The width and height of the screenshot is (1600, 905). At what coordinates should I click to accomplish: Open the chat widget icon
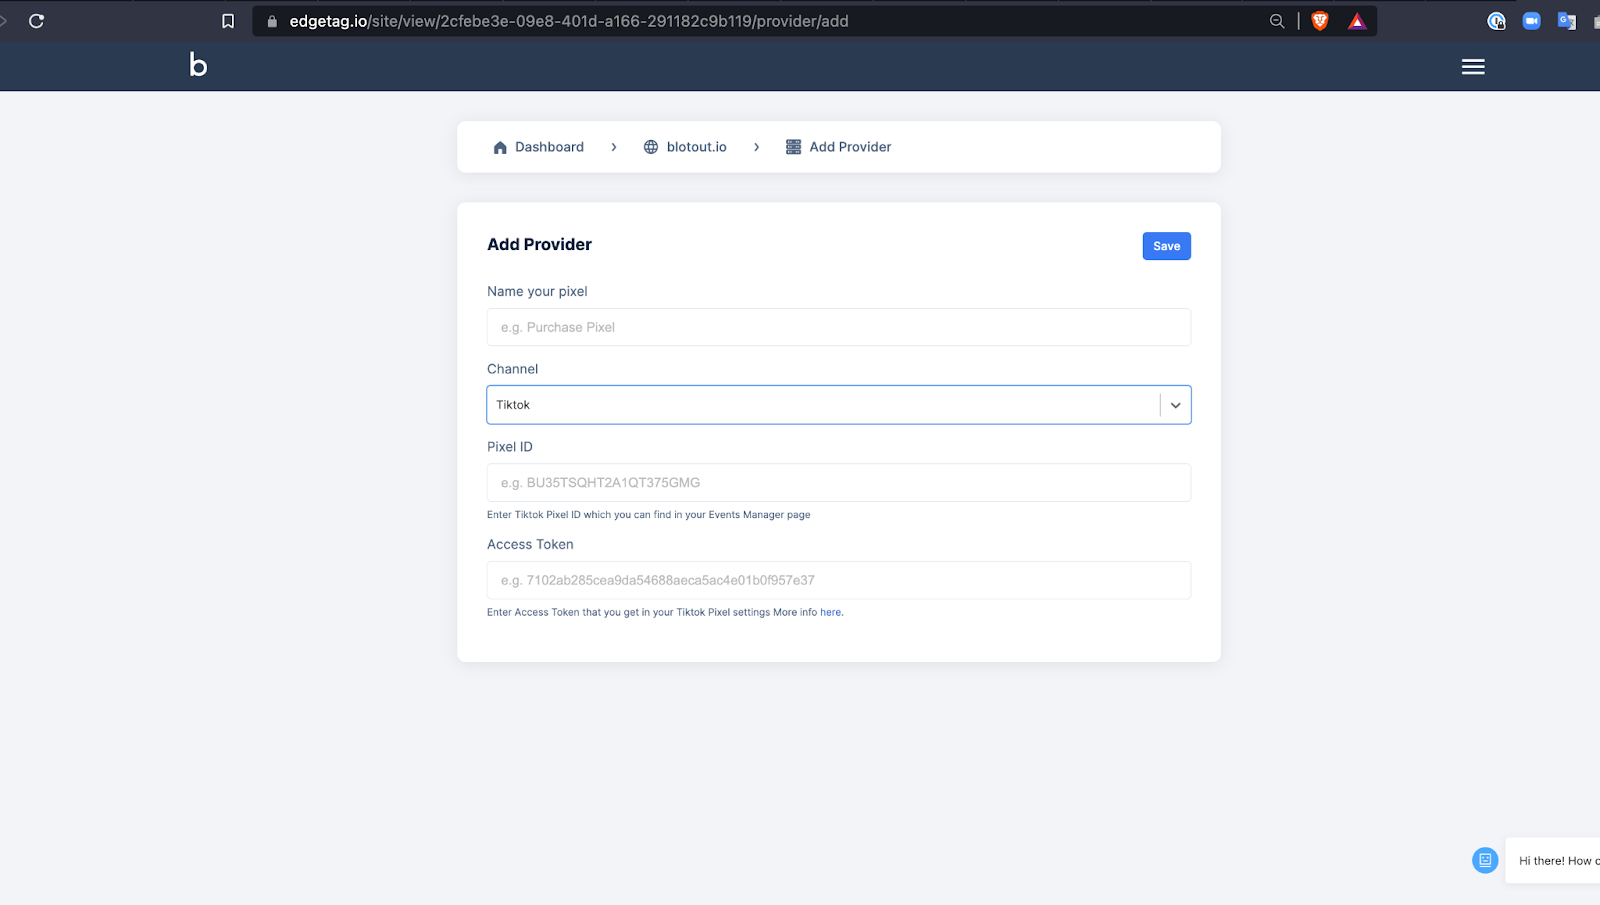coord(1485,860)
